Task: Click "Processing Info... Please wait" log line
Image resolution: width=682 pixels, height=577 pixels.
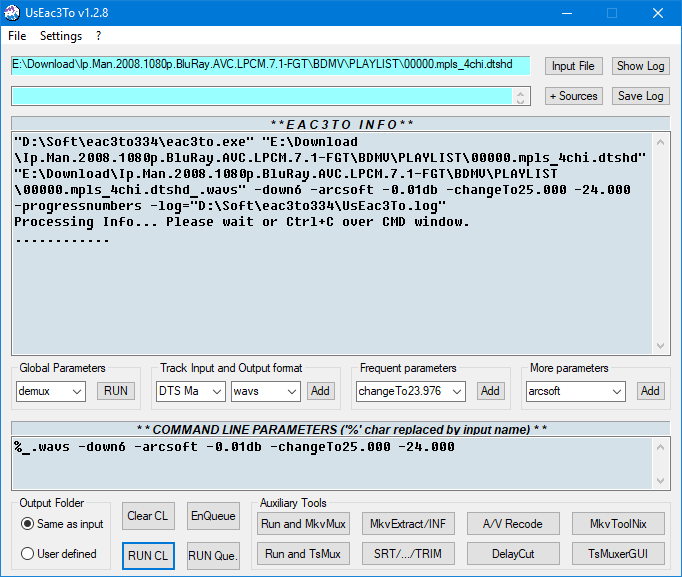Action: (242, 222)
